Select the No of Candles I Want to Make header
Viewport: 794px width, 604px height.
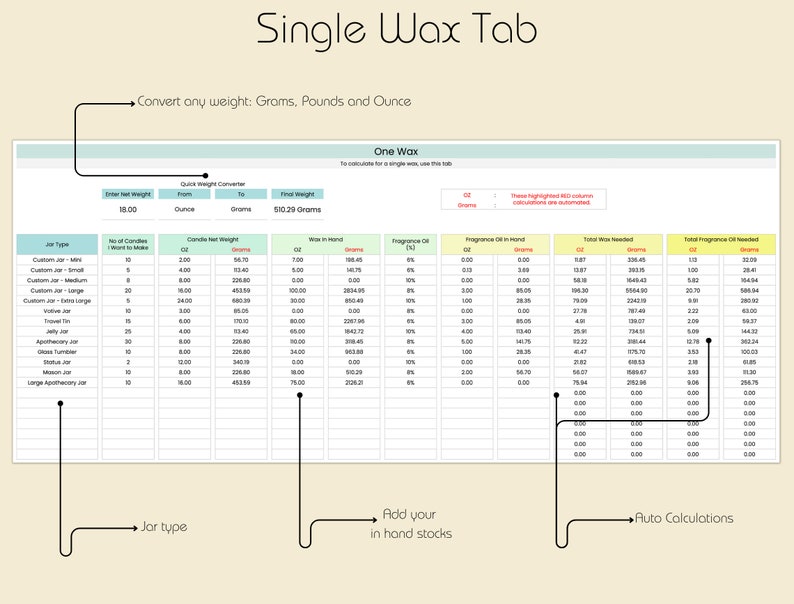(128, 245)
